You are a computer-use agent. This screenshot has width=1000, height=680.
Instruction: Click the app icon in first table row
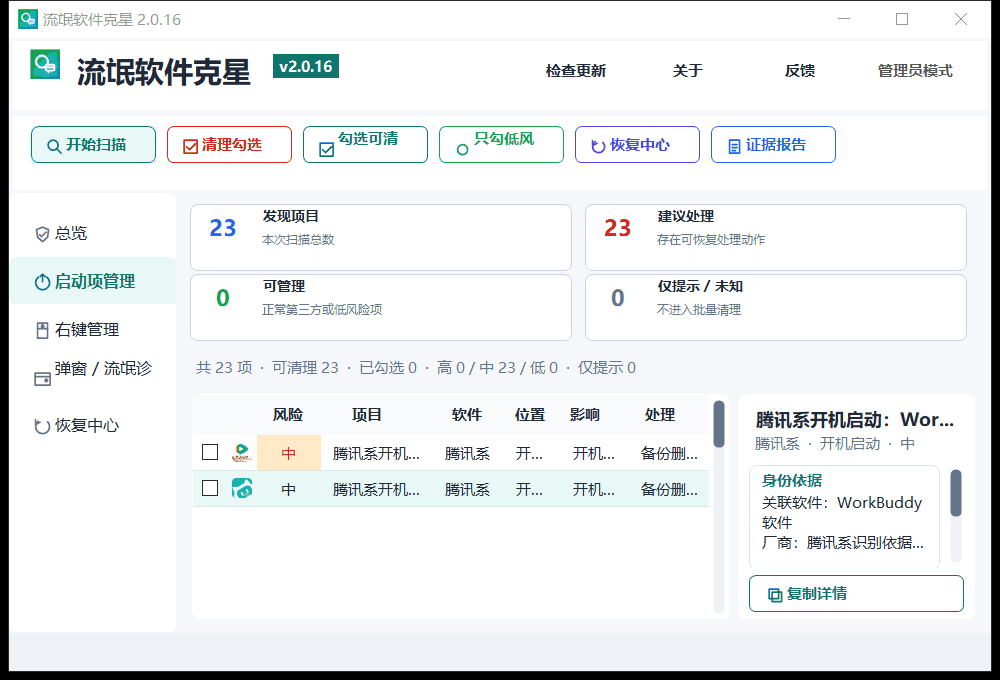click(x=242, y=453)
